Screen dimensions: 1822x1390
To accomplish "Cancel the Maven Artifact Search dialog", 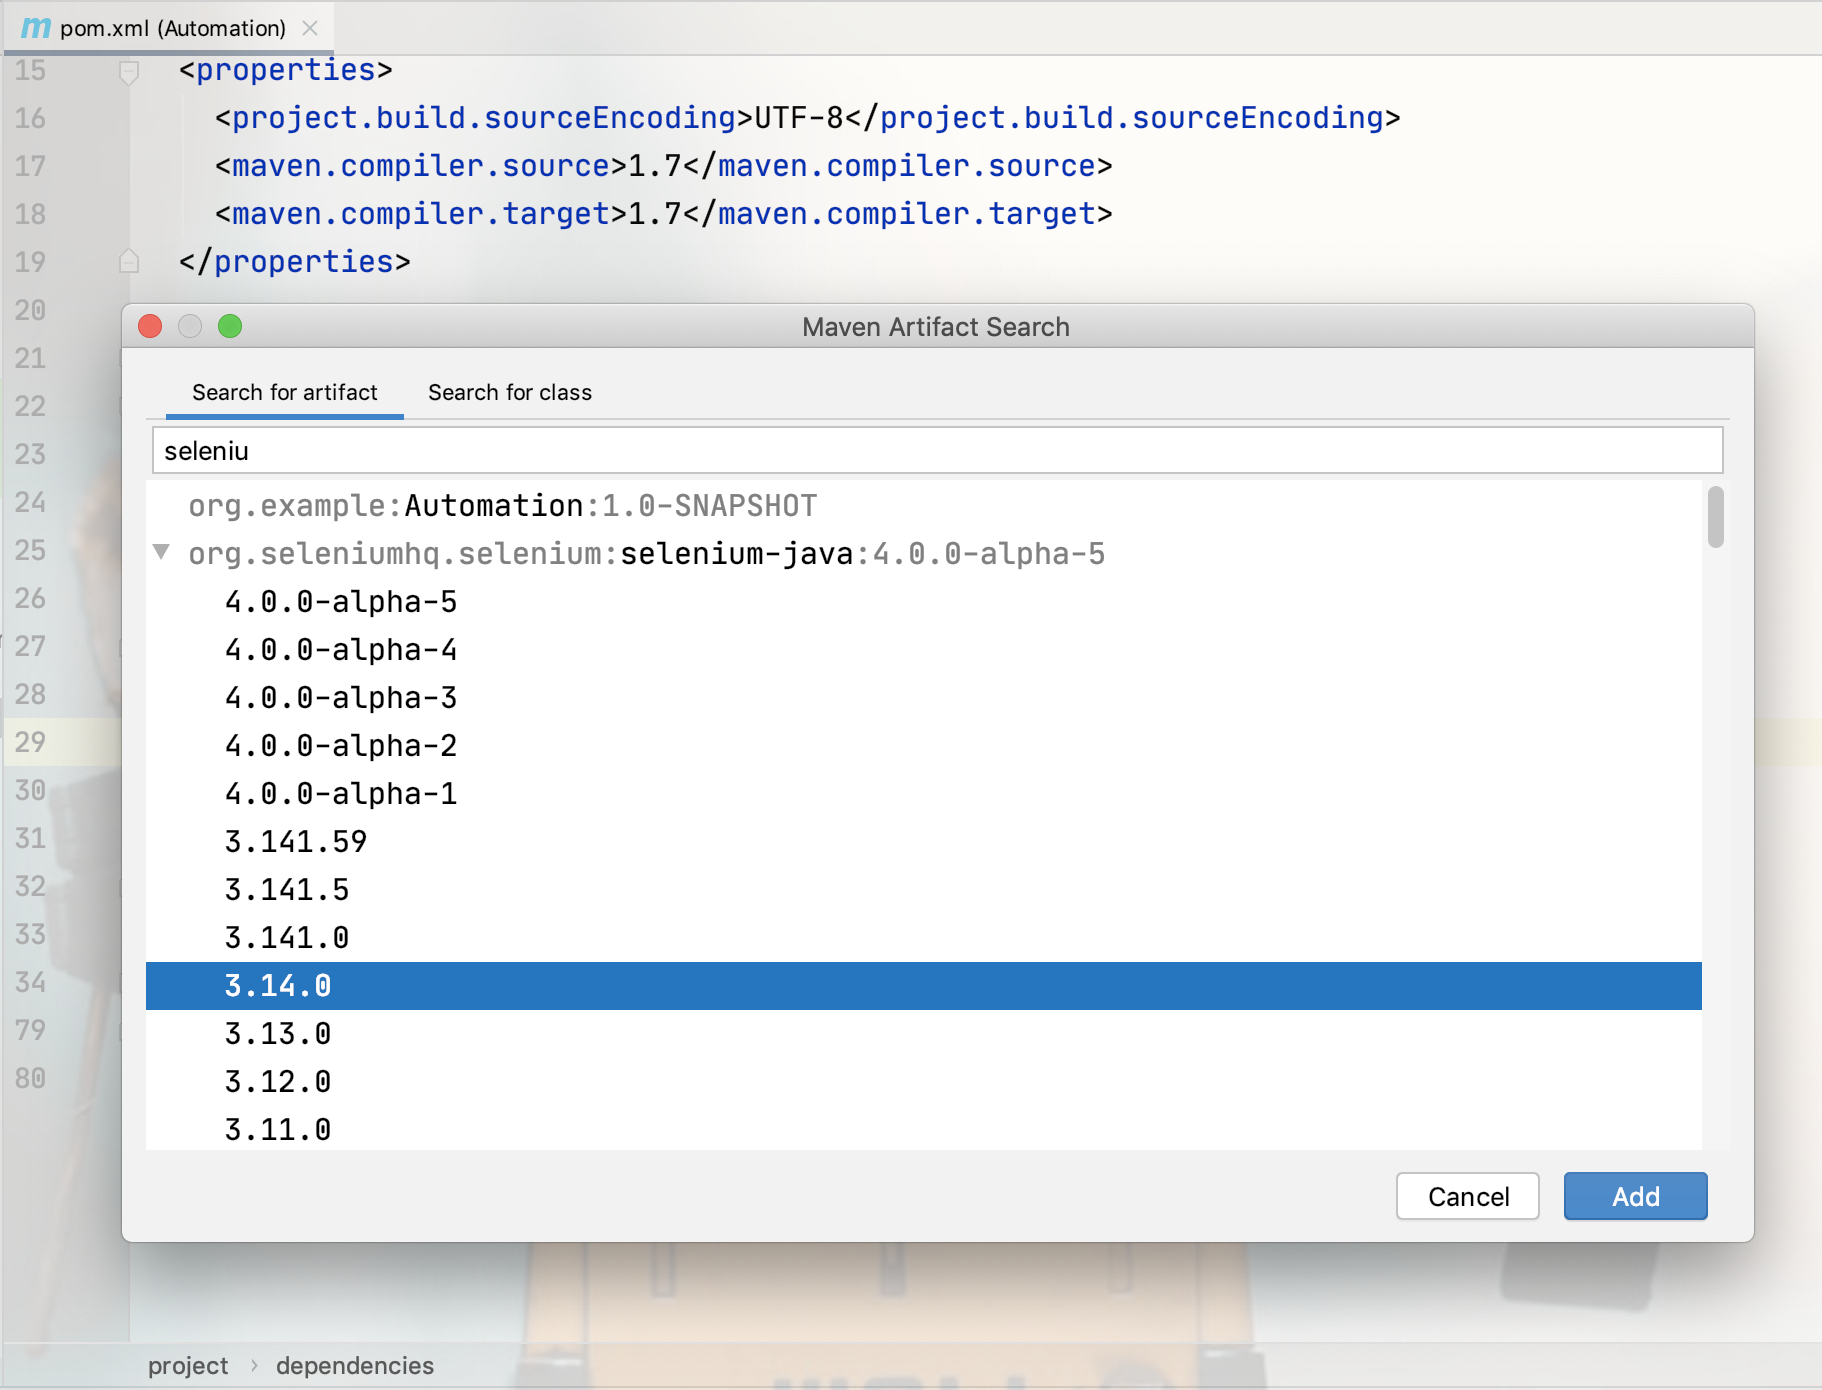I will point(1467,1196).
